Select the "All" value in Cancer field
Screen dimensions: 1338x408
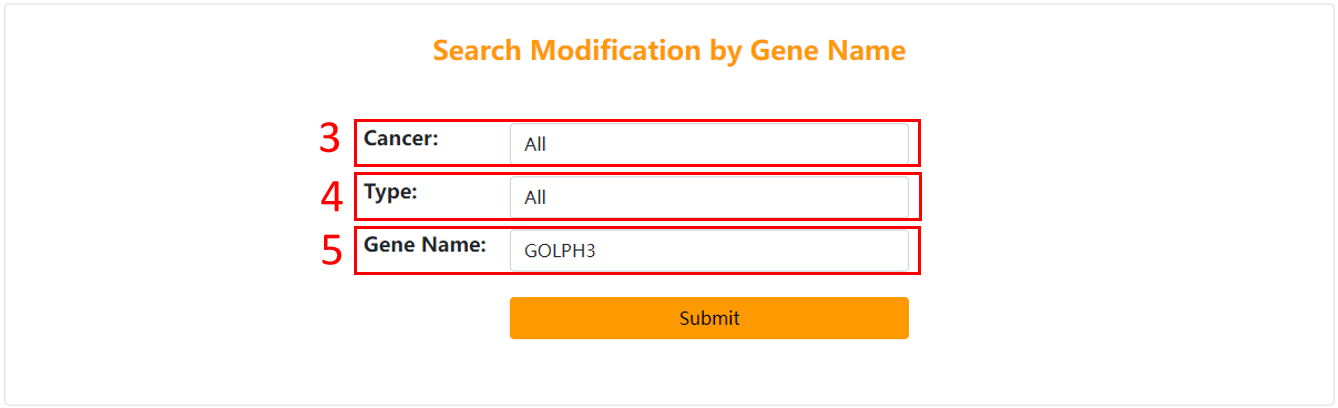click(535, 145)
